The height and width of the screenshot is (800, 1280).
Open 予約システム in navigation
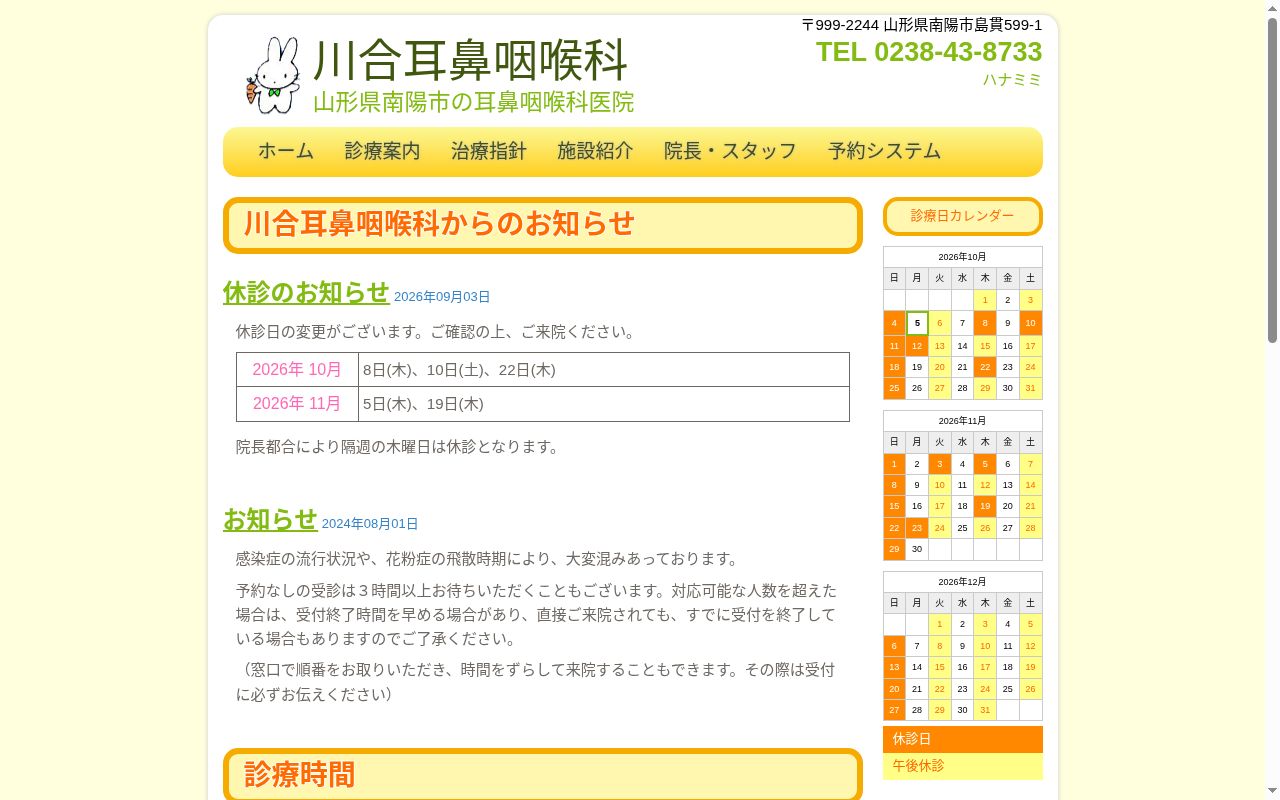[884, 151]
